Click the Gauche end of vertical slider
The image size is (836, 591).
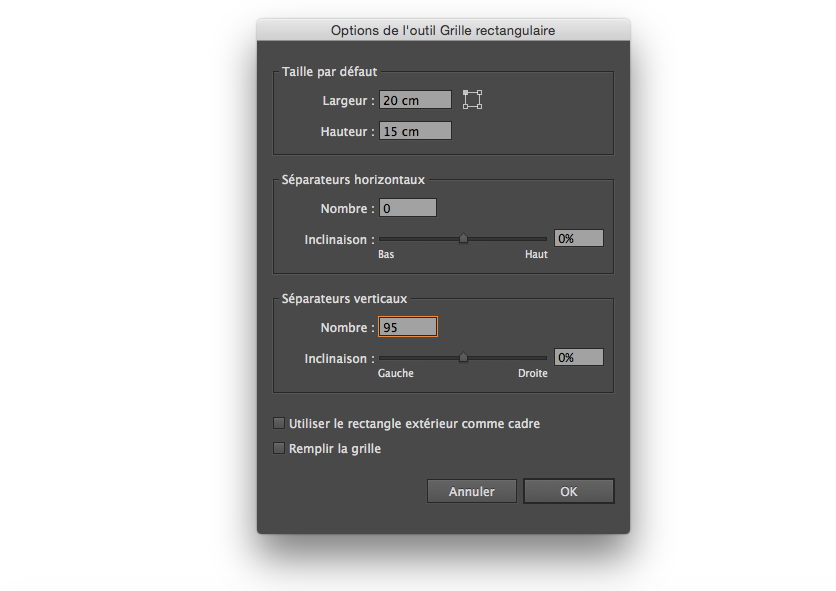pos(381,358)
